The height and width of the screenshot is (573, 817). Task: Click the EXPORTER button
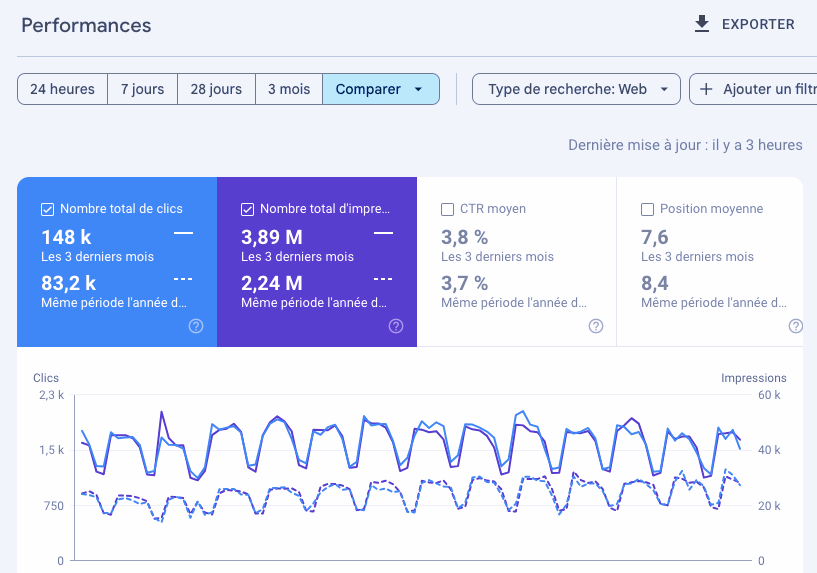[x=757, y=24]
